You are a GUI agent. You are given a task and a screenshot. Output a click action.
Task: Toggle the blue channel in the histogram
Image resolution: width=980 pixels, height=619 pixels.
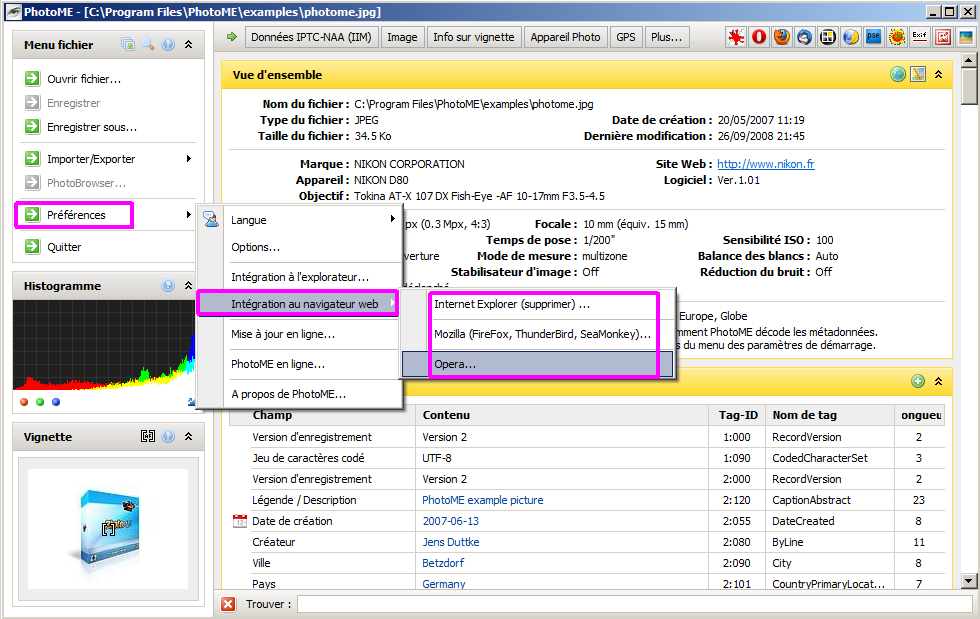point(56,402)
